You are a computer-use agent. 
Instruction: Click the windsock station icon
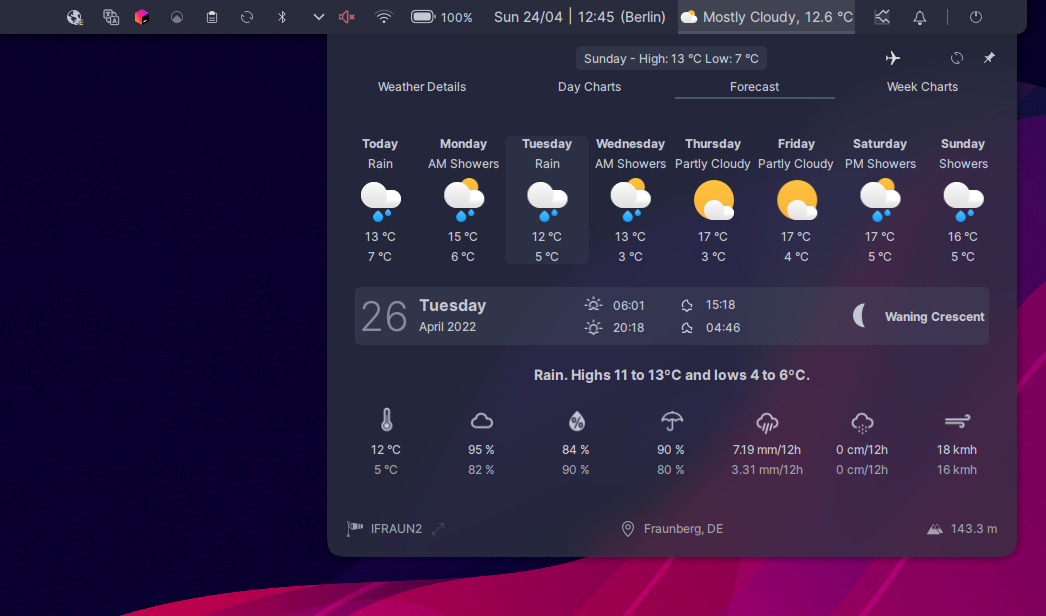click(x=355, y=529)
